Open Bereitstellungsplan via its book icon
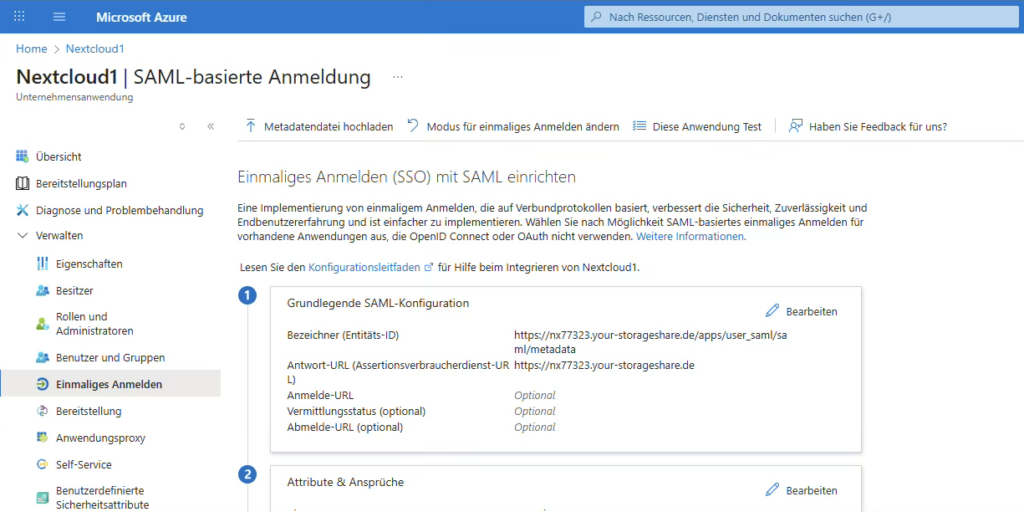Screen dimensions: 1024x512 click(x=23, y=184)
